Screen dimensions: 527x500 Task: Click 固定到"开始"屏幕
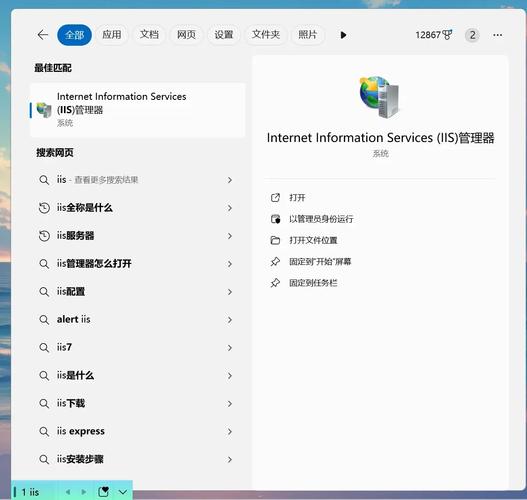pyautogui.click(x=320, y=261)
